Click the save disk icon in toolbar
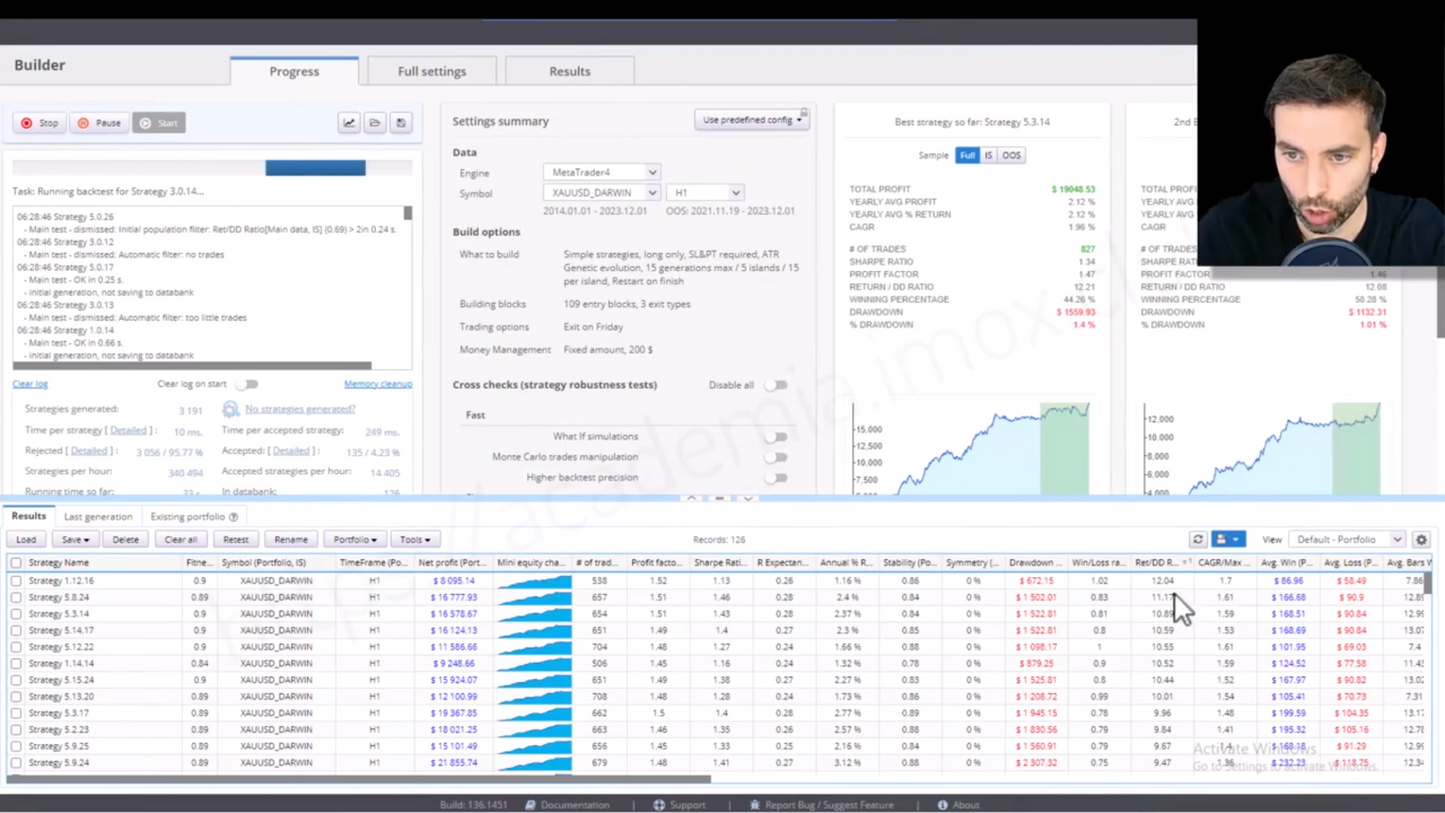This screenshot has width=1445, height=813. click(x=401, y=123)
